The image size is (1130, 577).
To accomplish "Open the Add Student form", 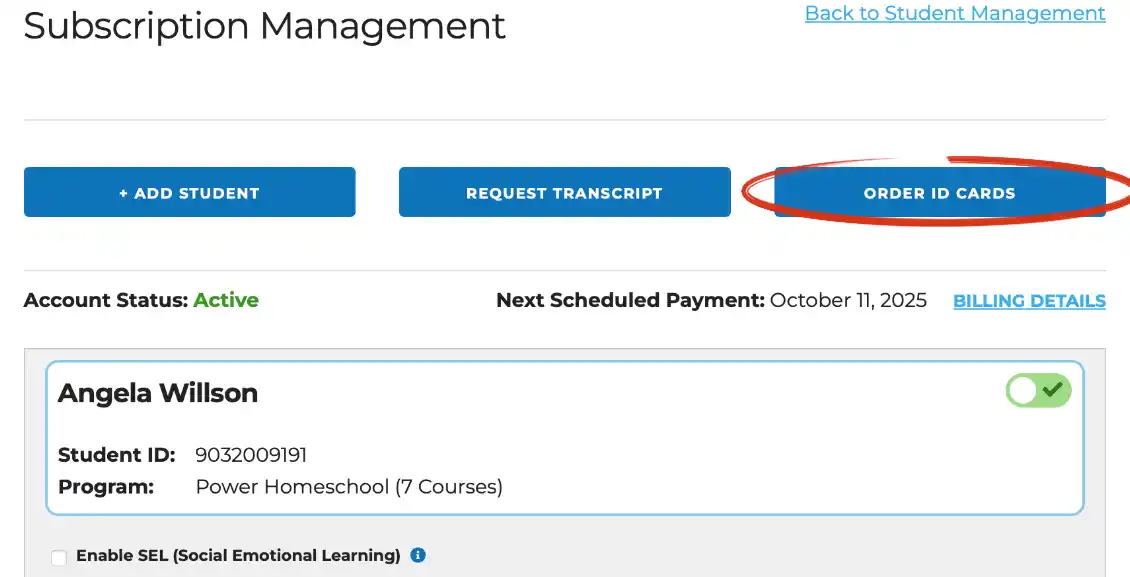I will tap(190, 192).
